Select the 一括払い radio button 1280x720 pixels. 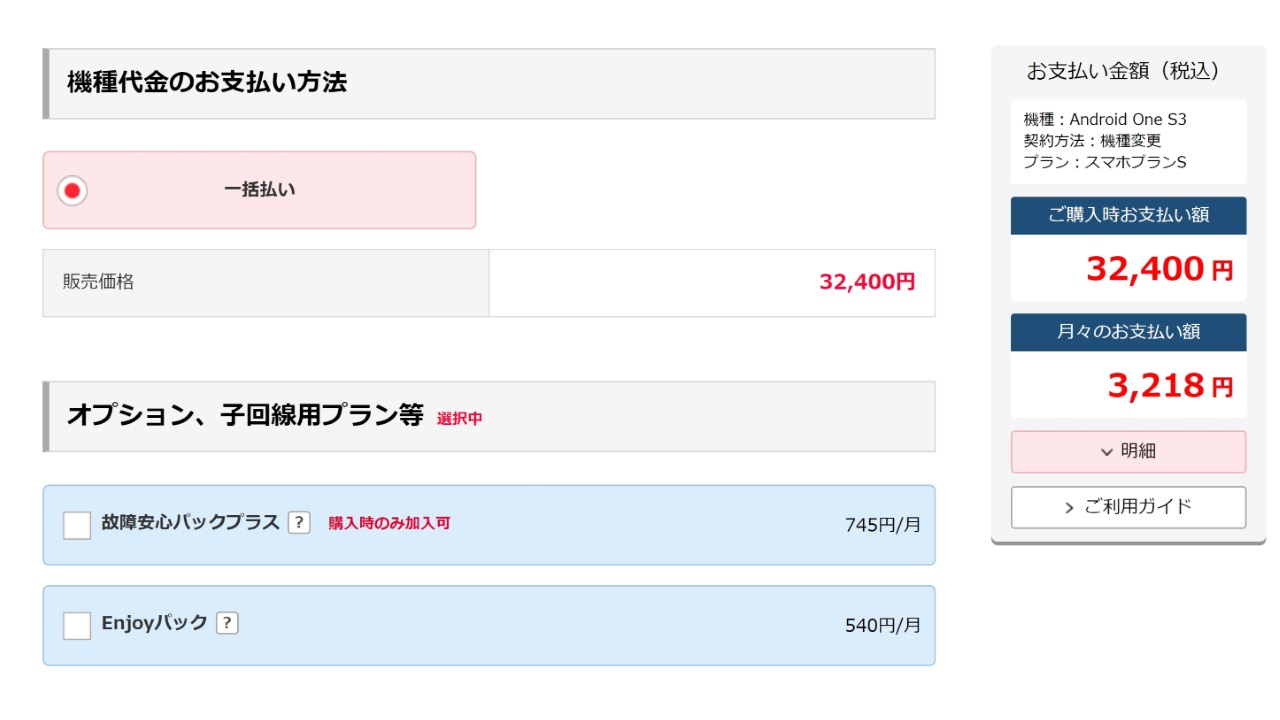click(x=72, y=190)
